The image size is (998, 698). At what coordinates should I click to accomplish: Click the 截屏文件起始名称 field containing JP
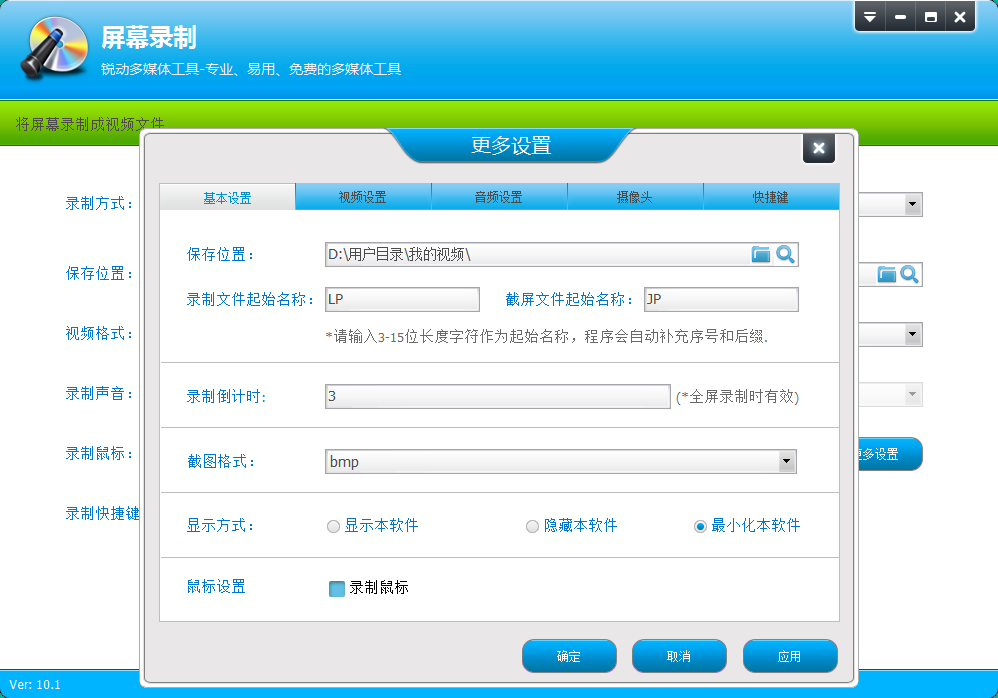pyautogui.click(x=720, y=300)
